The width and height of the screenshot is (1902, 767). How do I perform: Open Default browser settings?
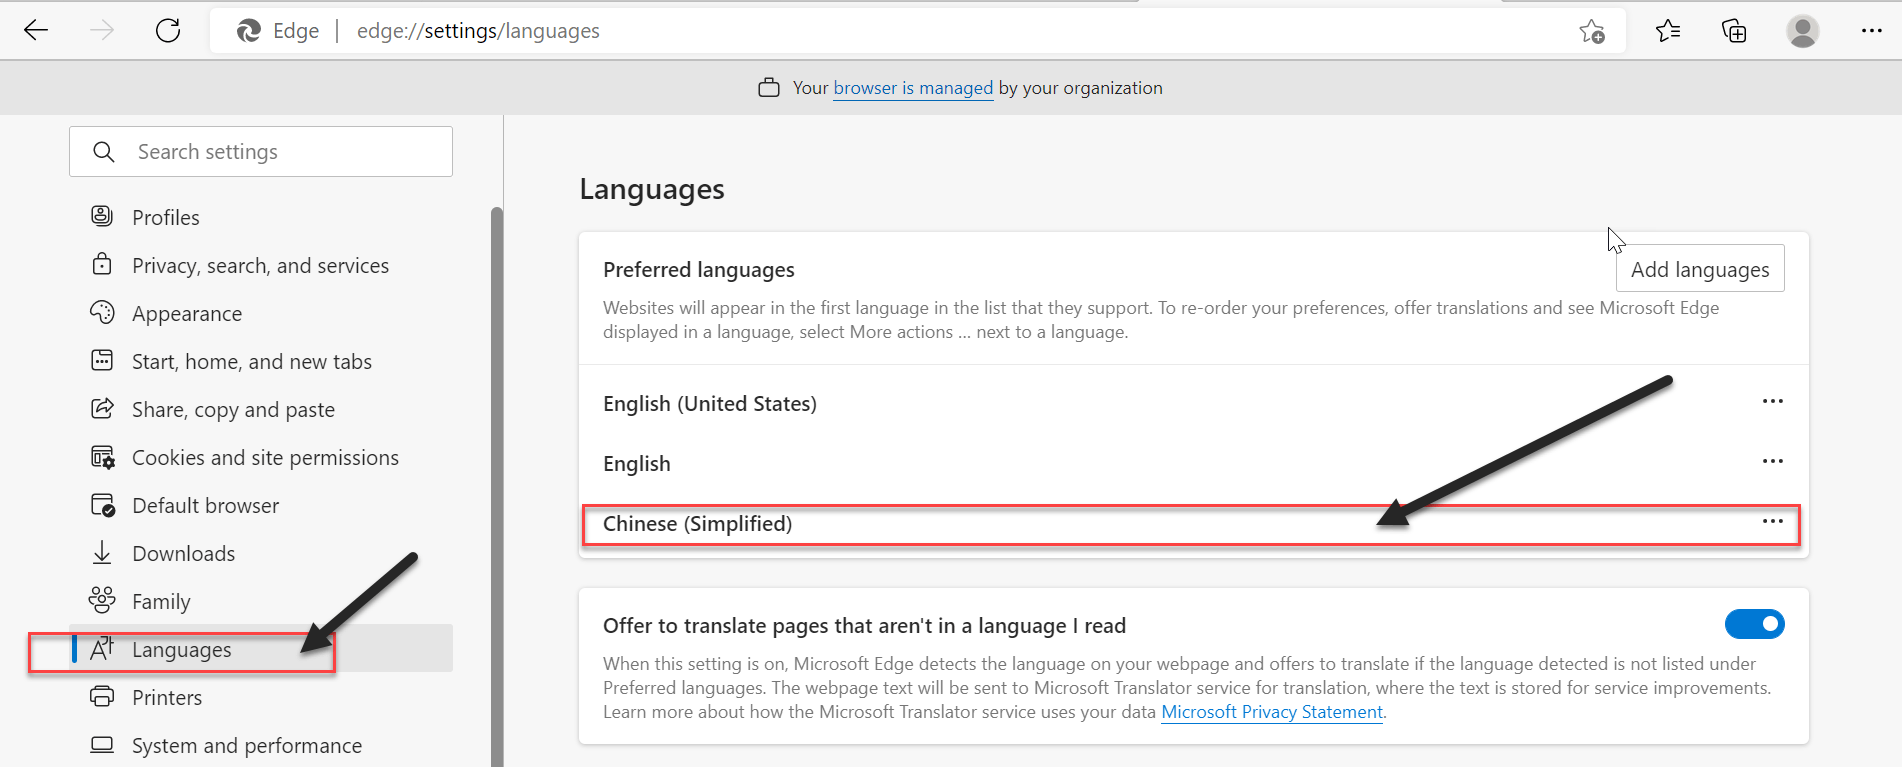(x=205, y=505)
